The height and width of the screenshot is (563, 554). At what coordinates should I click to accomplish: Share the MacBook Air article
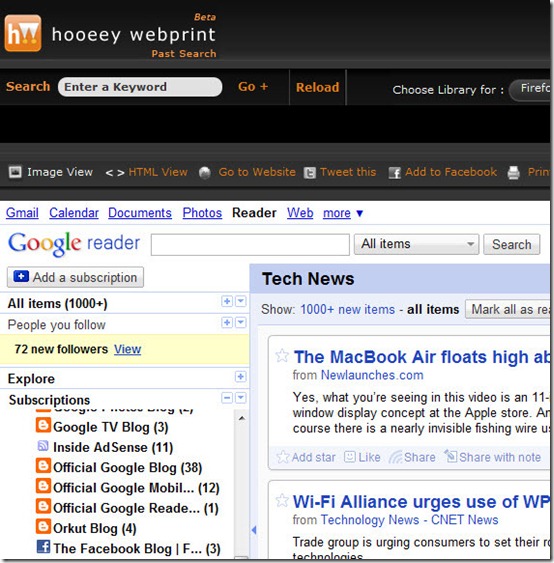[412, 457]
